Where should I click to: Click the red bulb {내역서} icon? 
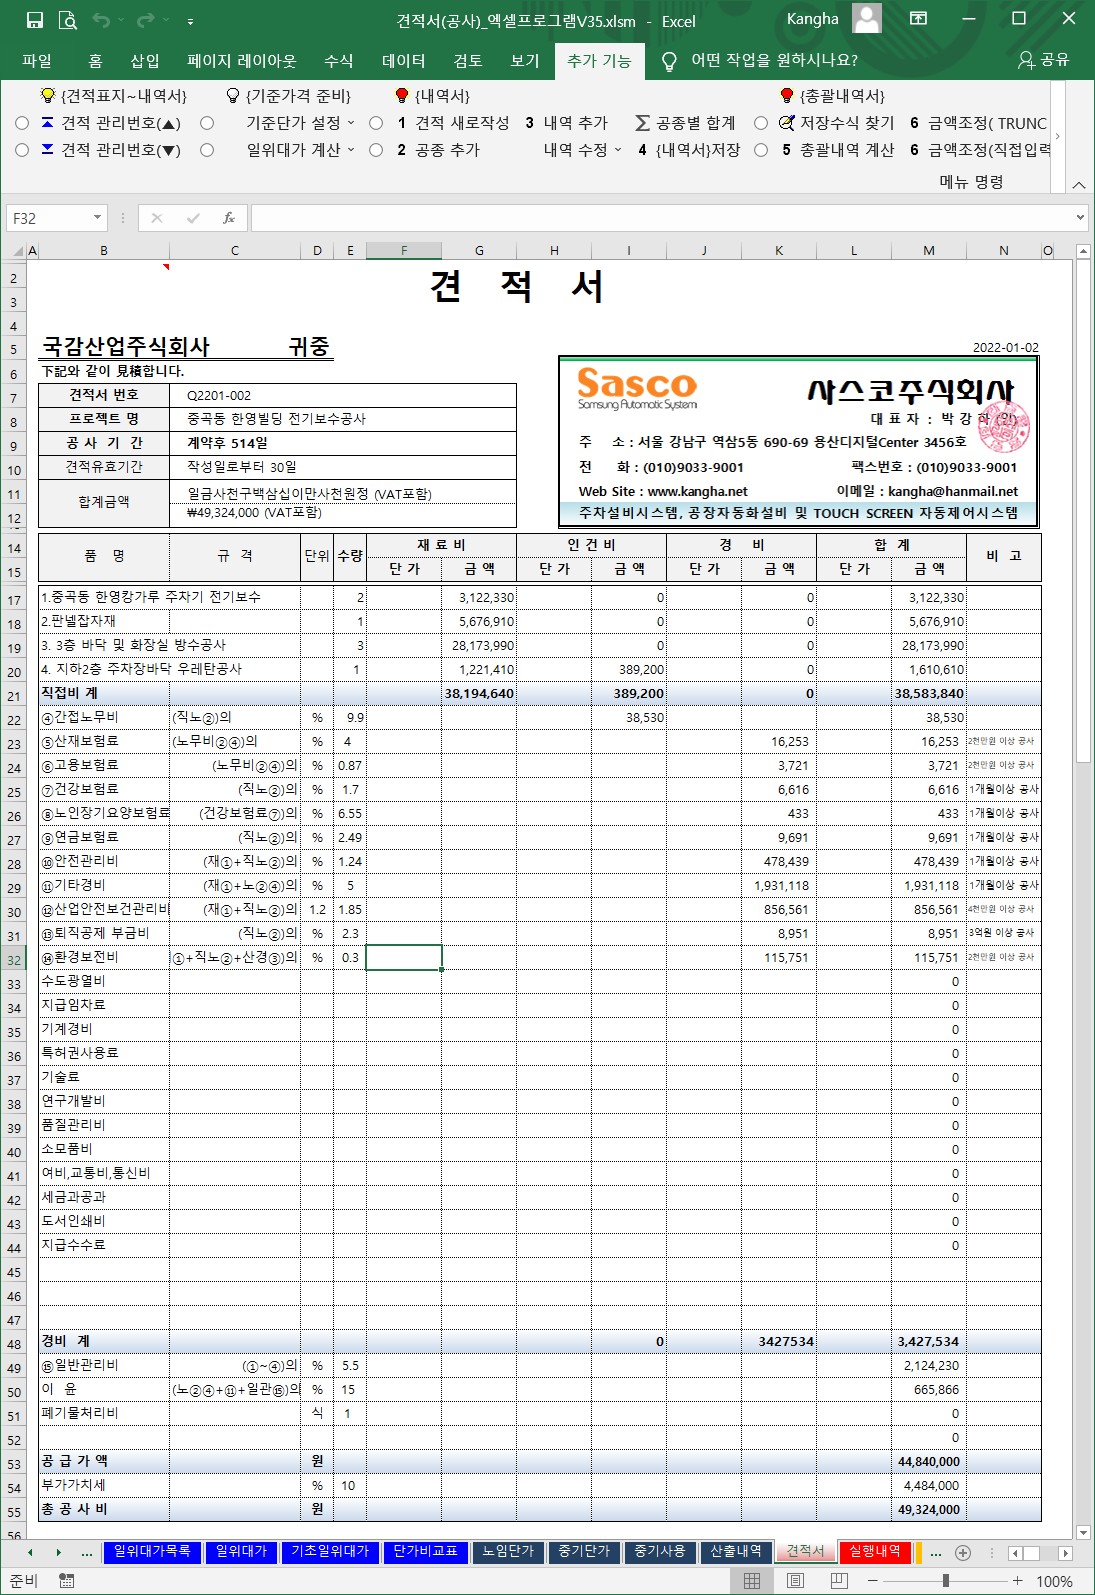(x=402, y=95)
